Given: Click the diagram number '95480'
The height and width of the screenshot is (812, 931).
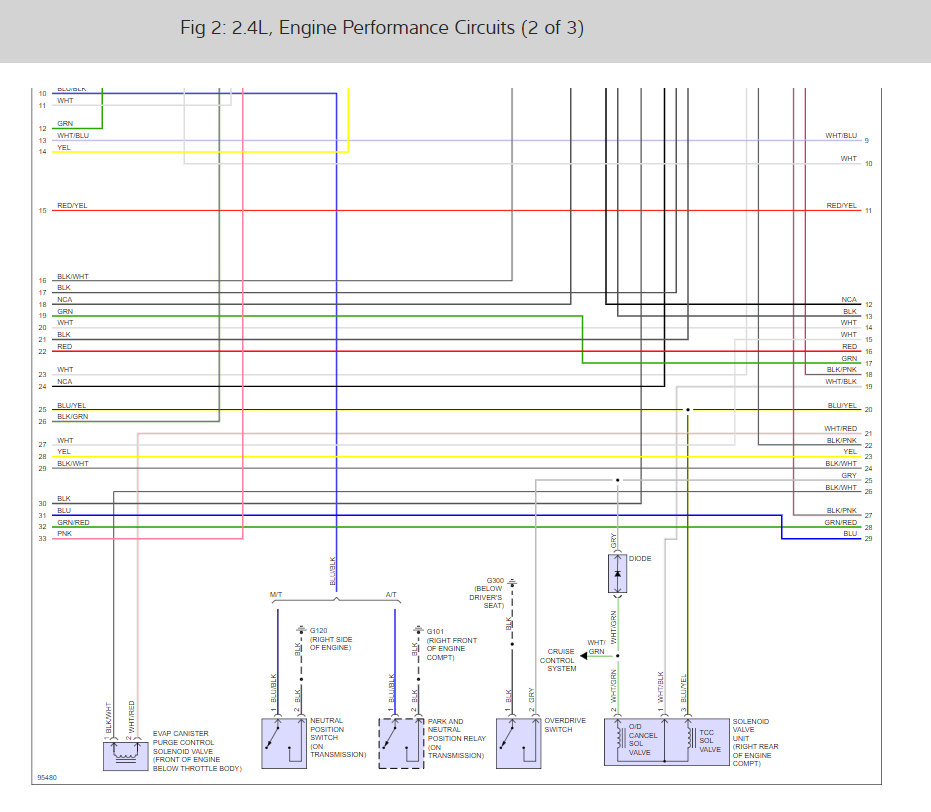Looking at the screenshot, I should 47,778.
